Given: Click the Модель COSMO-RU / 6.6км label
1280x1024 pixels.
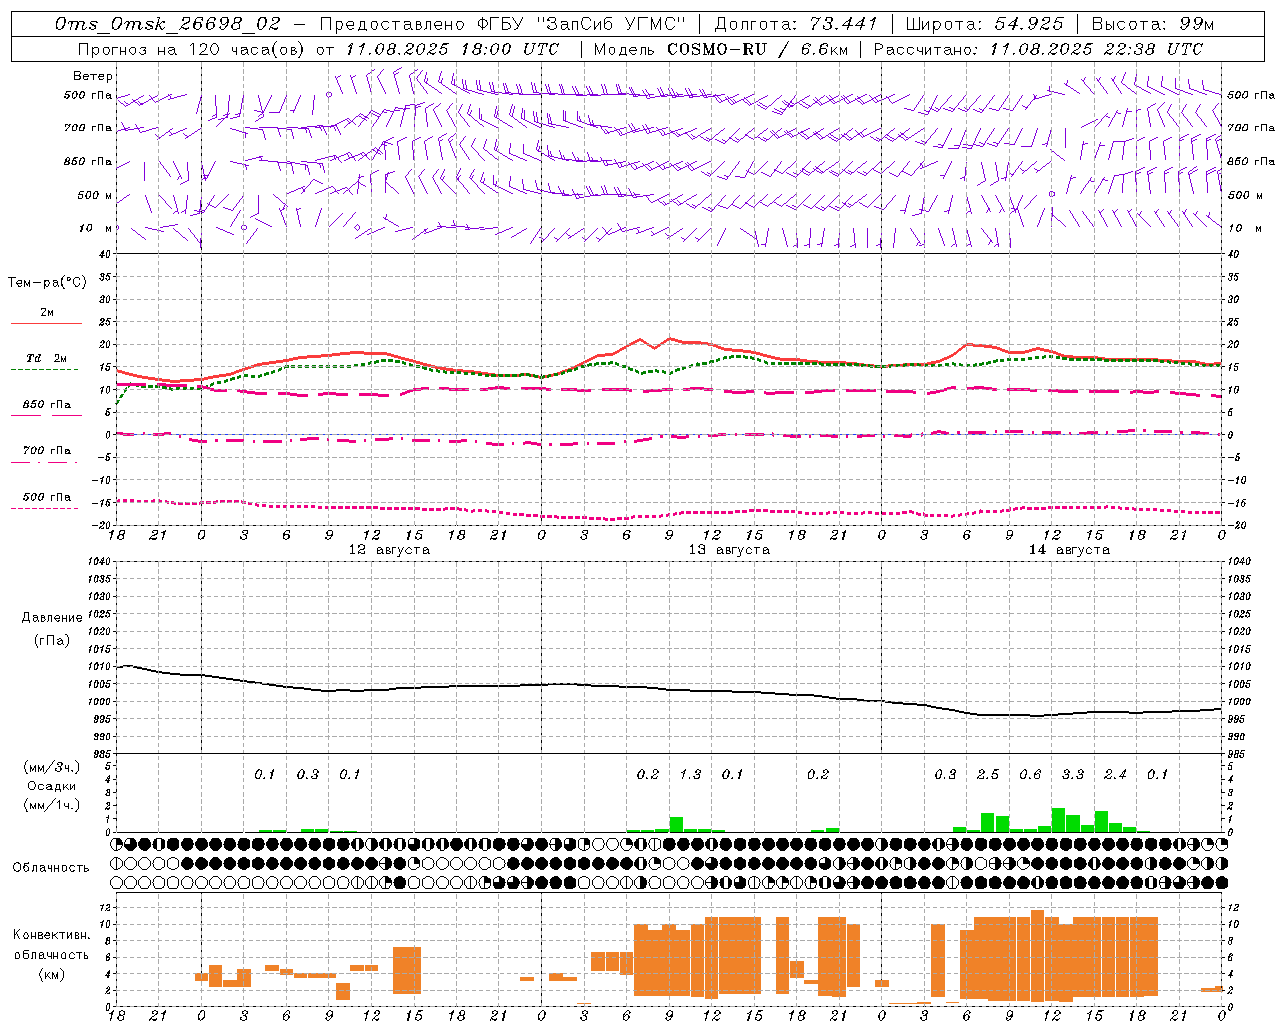Looking at the screenshot, I should (x=720, y=49).
